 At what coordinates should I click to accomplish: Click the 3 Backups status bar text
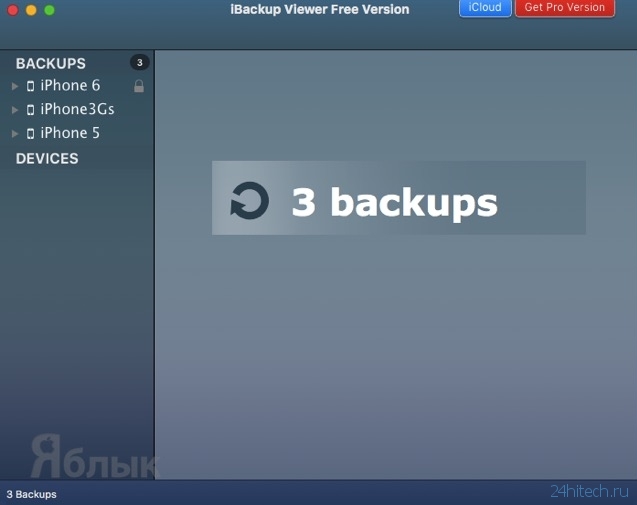click(32, 494)
